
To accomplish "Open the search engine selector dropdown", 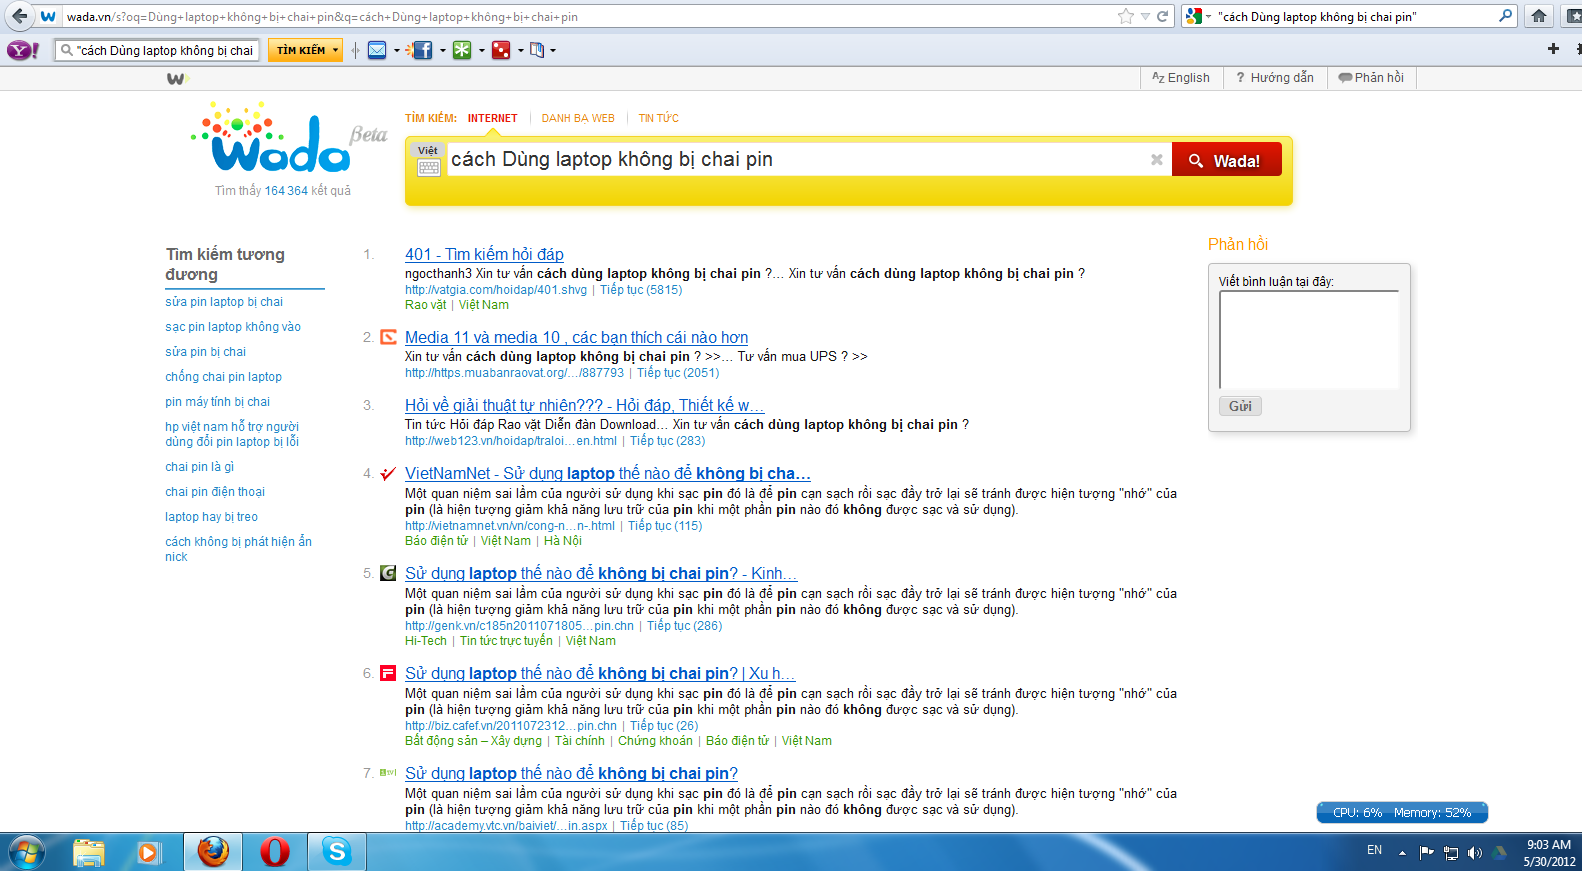I will [x=1208, y=16].
